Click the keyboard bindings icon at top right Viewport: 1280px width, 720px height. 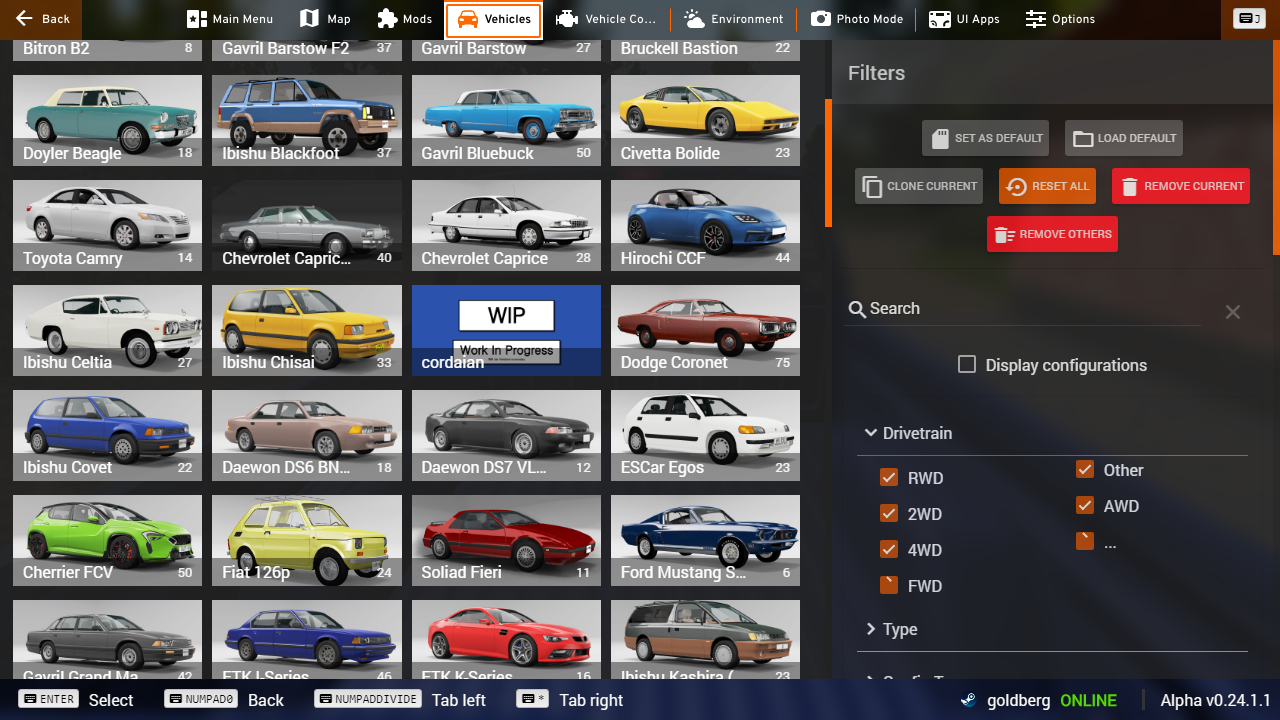tap(1249, 19)
